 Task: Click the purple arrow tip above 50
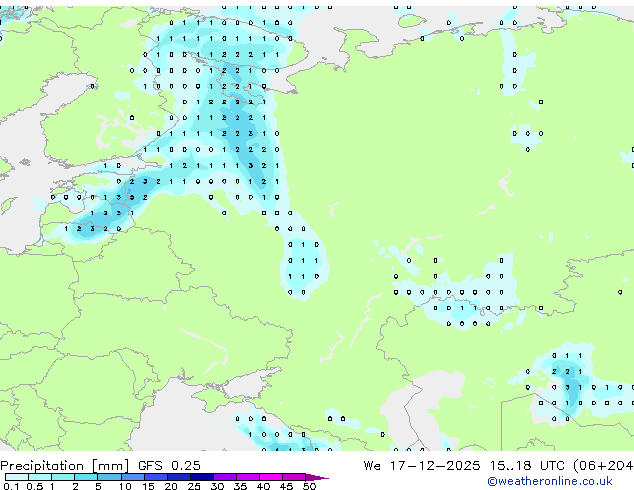(x=317, y=477)
